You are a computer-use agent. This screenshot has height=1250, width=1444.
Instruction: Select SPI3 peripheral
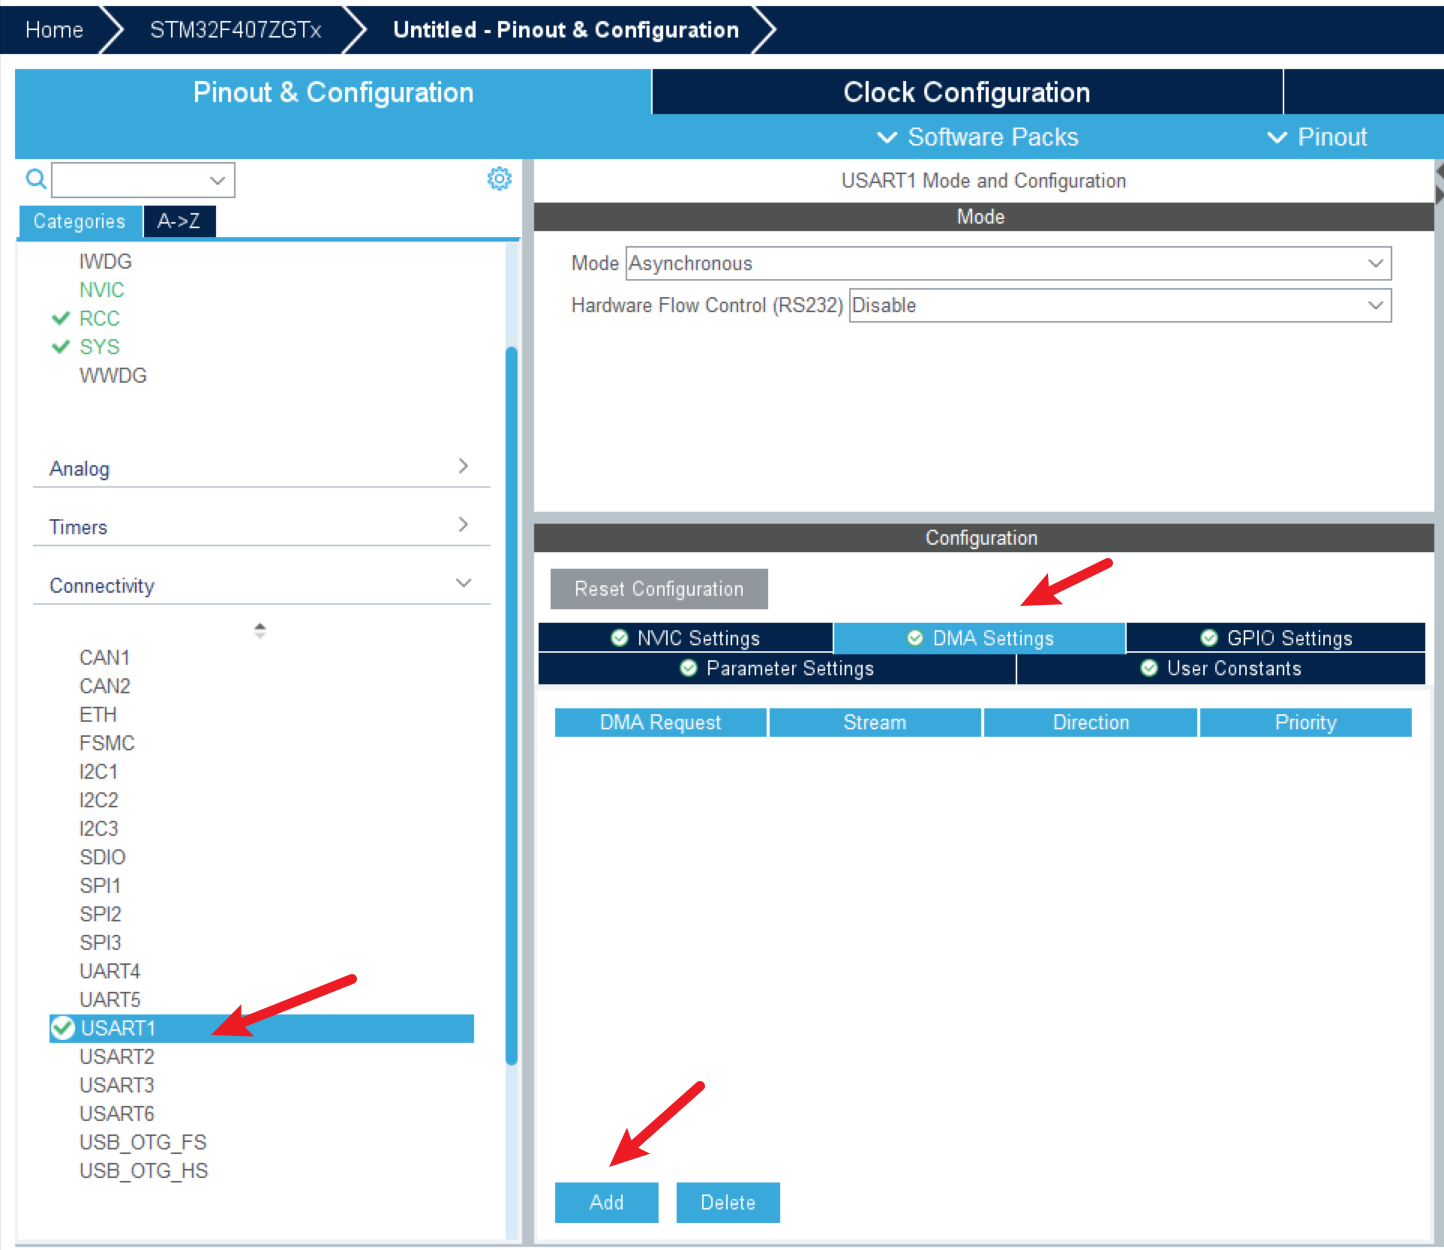tap(100, 942)
